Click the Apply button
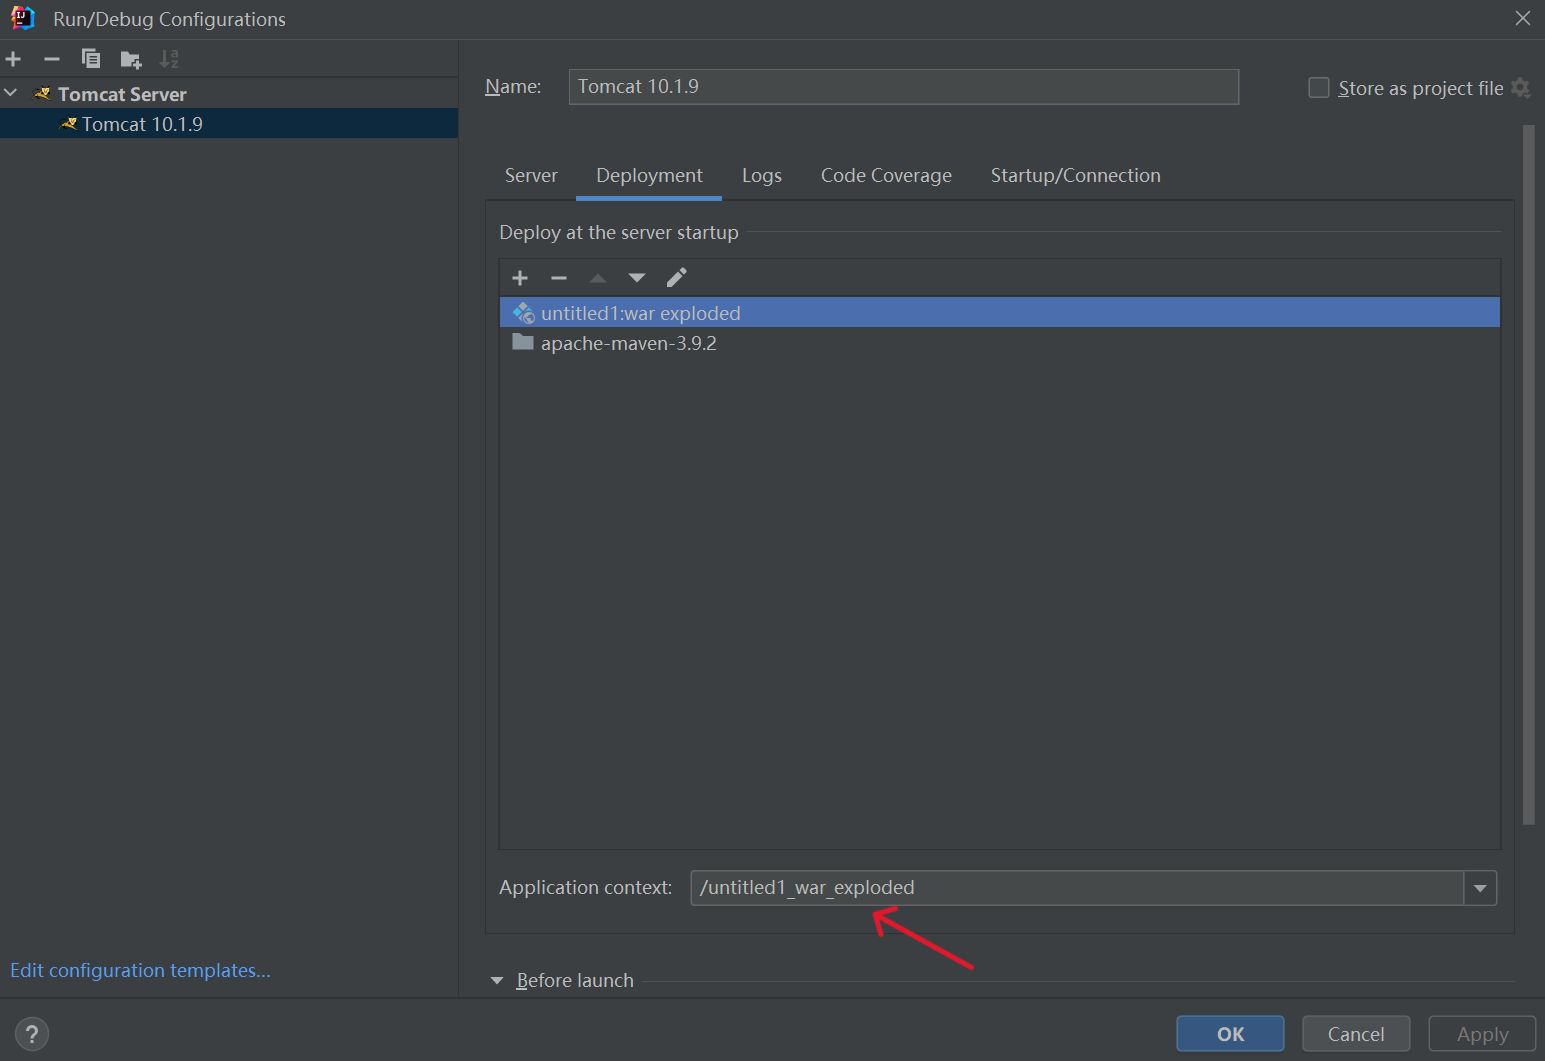Screen dimensions: 1545x1061 [1482, 1034]
